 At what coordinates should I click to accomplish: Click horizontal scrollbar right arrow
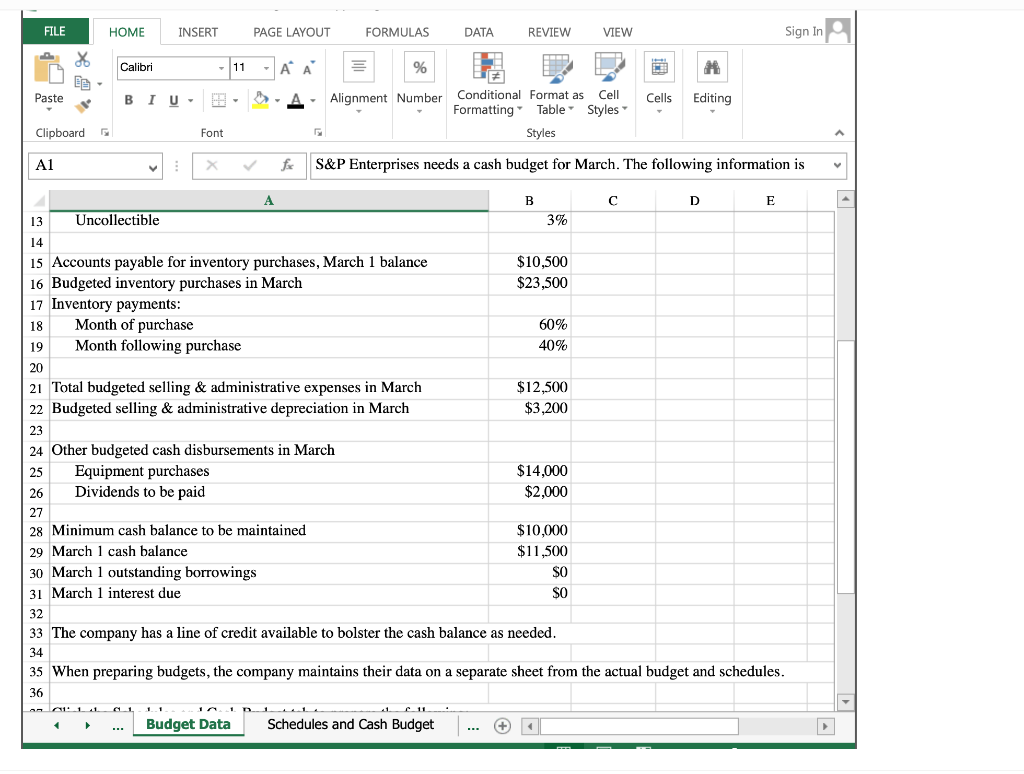[825, 726]
